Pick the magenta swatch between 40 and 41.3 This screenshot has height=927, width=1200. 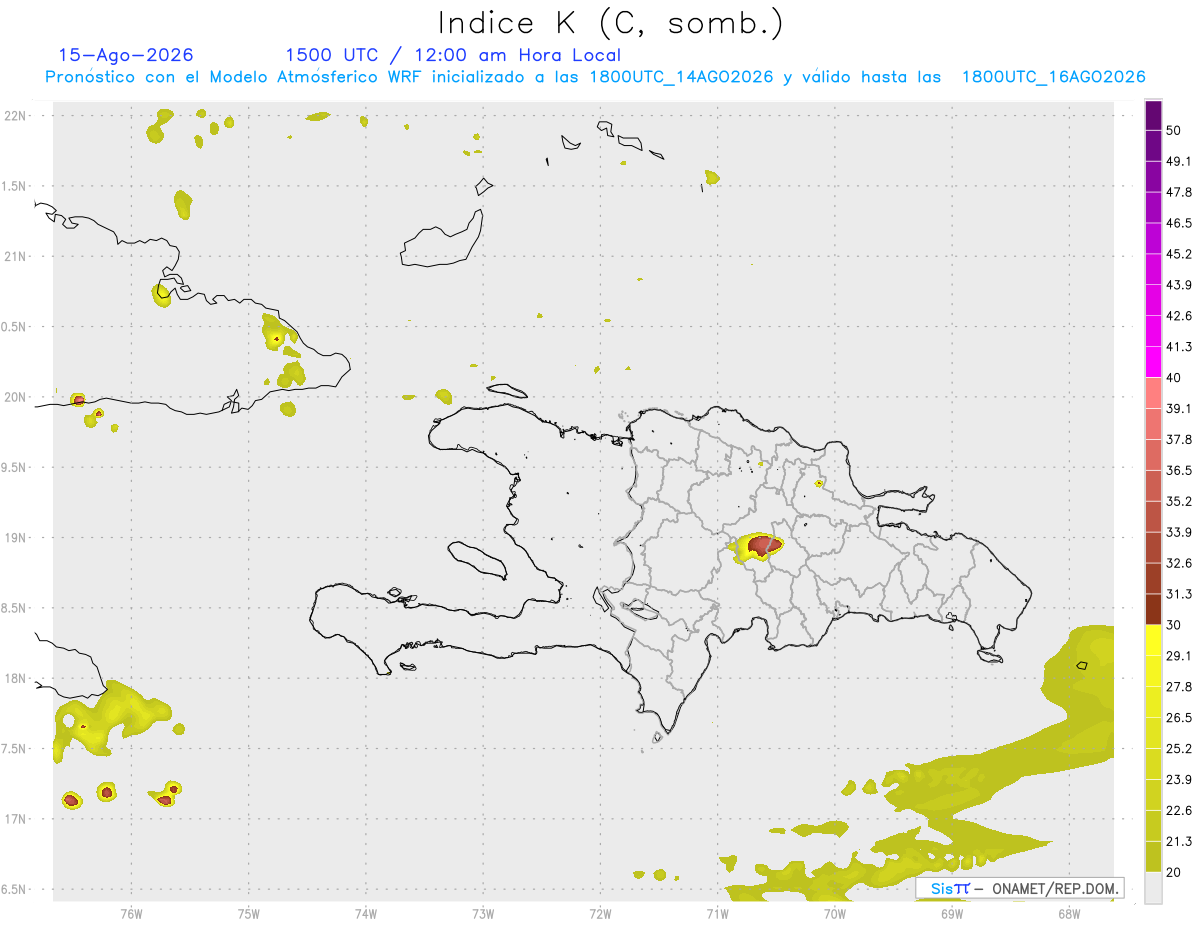pos(1154,363)
